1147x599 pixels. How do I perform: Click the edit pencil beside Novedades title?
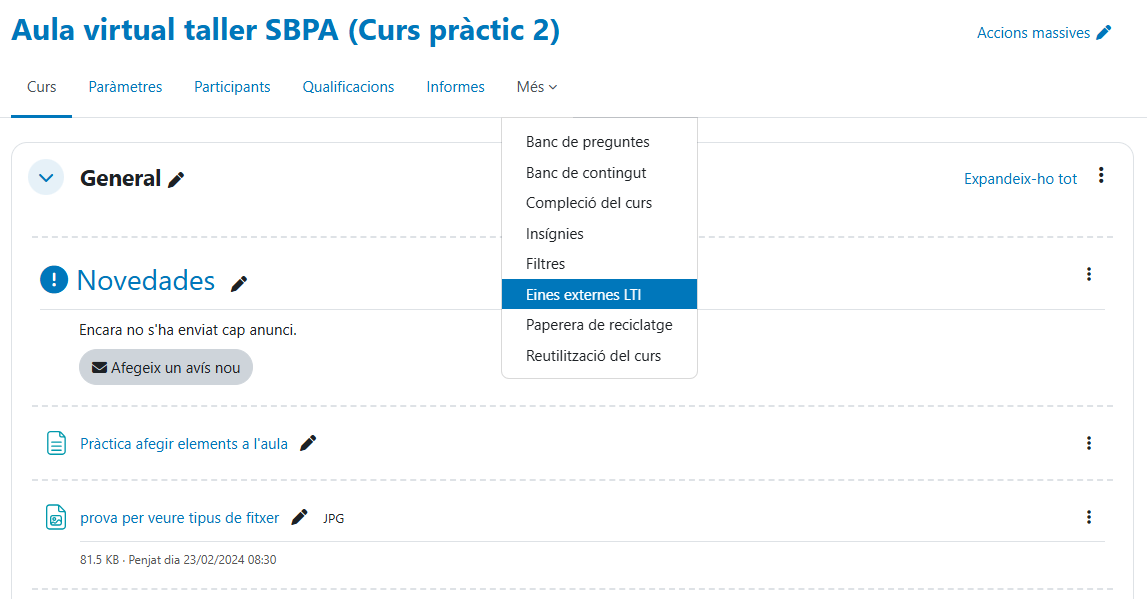(x=239, y=283)
